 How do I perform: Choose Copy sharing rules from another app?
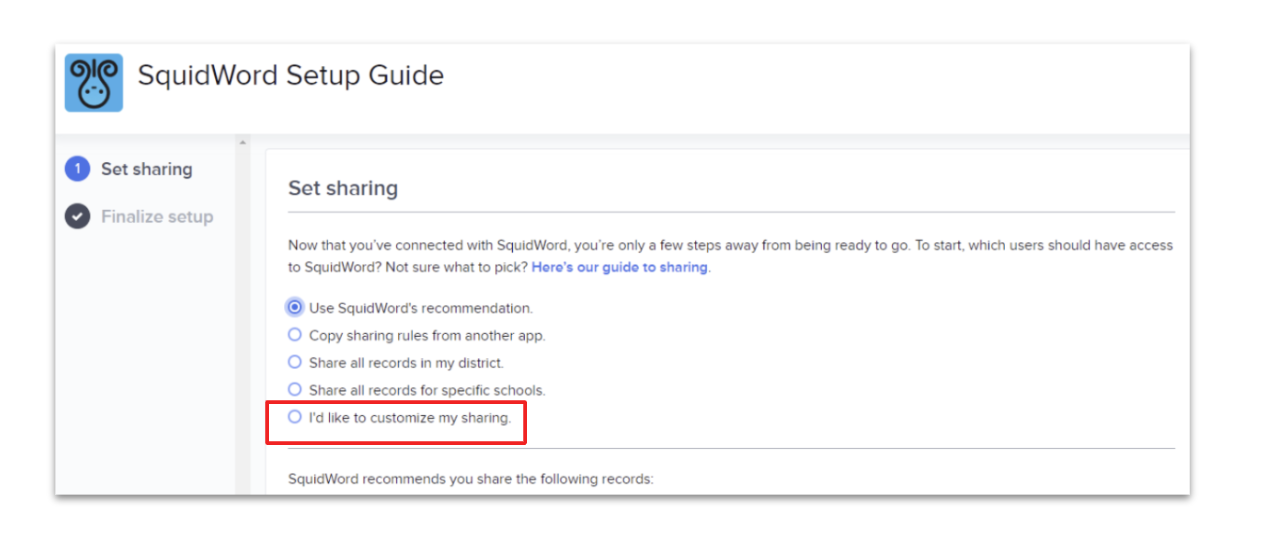click(x=295, y=335)
